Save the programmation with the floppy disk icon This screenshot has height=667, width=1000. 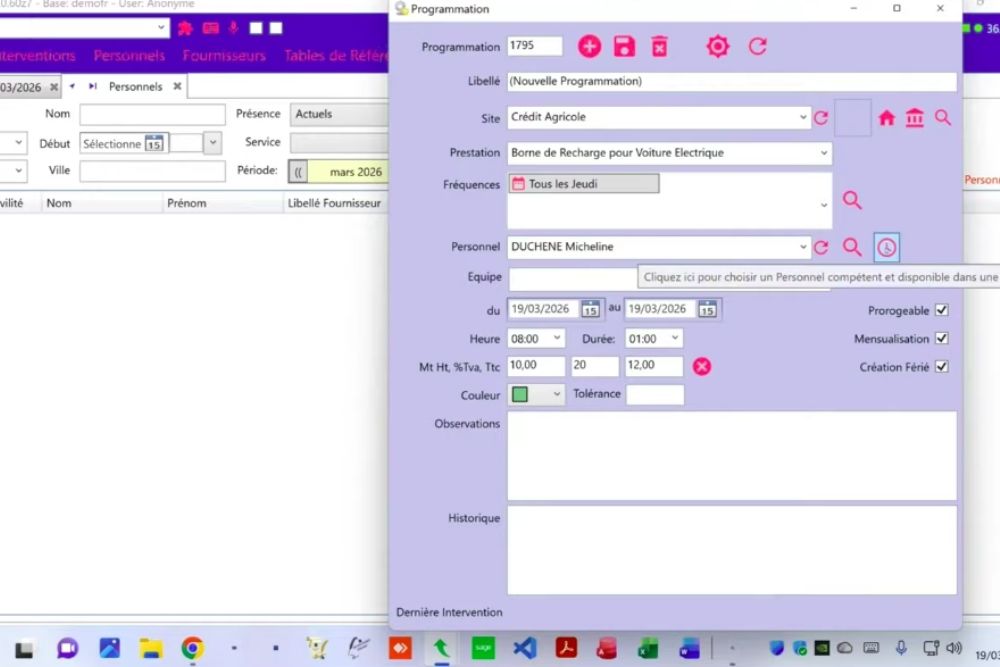[x=624, y=46]
